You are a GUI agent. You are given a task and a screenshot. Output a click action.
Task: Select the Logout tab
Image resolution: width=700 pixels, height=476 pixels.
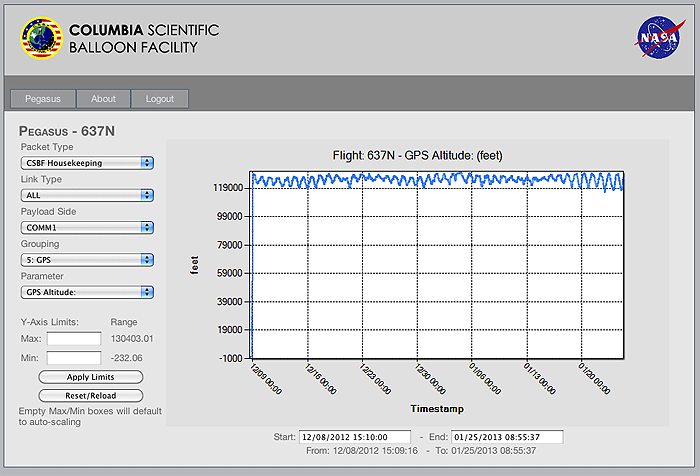click(159, 99)
